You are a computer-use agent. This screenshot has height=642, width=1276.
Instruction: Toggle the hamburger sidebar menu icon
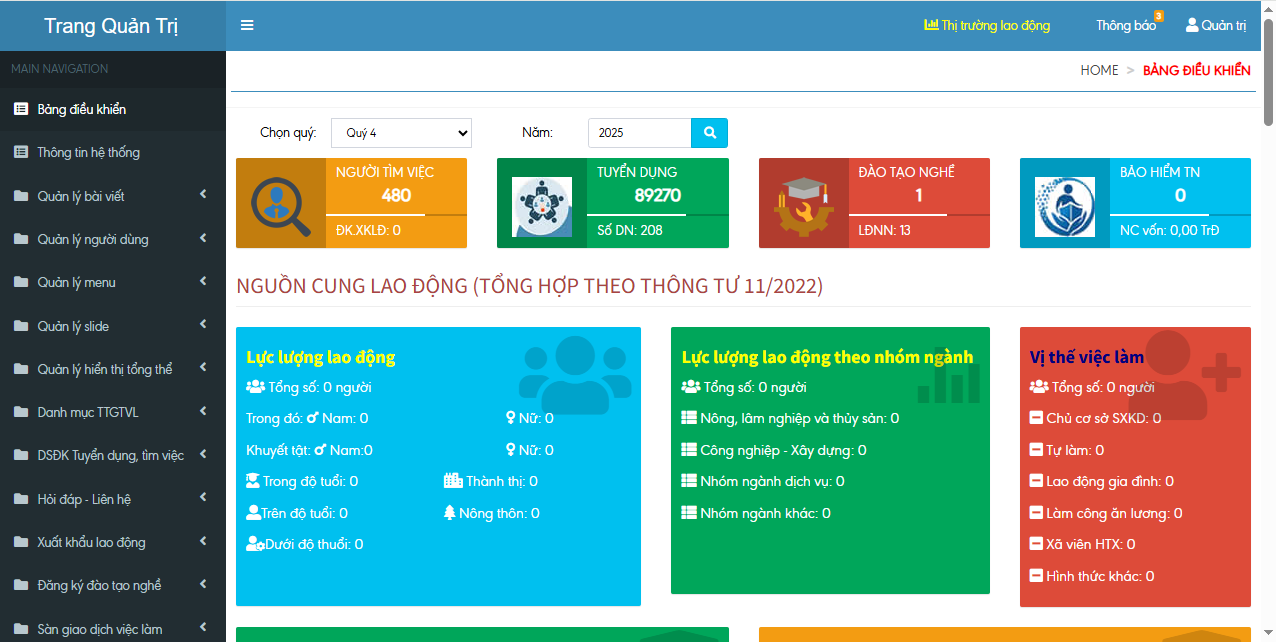pos(247,25)
